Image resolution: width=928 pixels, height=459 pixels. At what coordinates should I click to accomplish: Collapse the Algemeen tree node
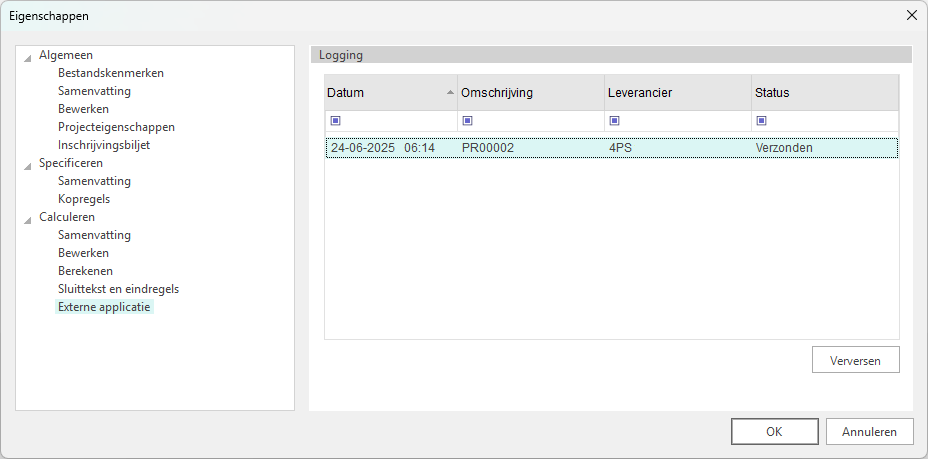click(28, 56)
